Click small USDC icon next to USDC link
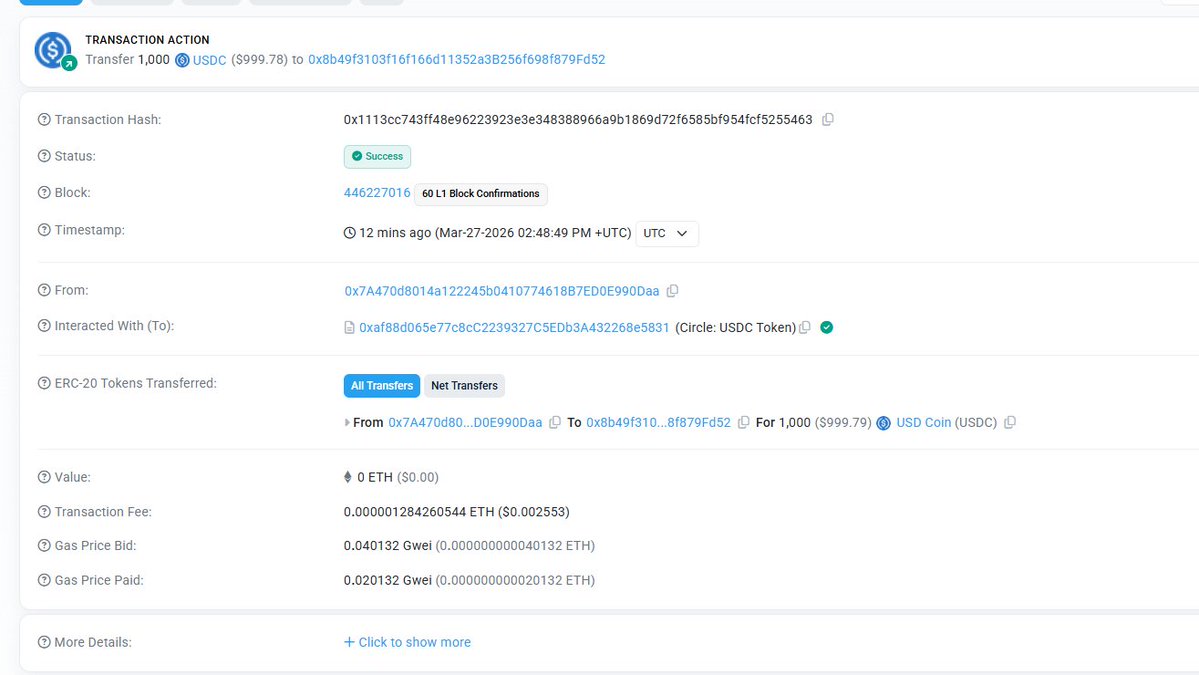The width and height of the screenshot is (1199, 675). 182,60
